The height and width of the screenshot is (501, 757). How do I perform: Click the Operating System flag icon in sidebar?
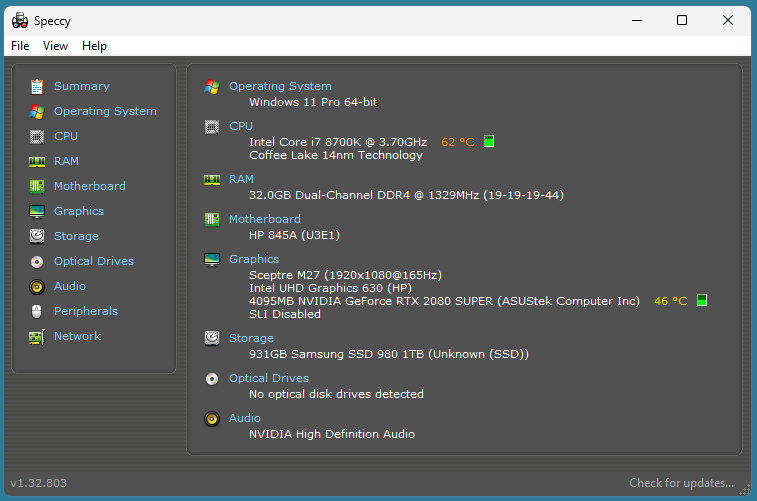pos(37,111)
